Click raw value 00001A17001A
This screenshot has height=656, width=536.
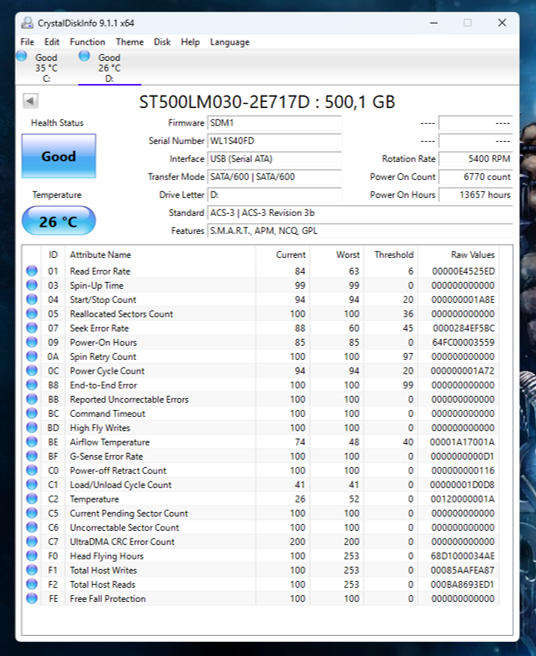(x=462, y=442)
